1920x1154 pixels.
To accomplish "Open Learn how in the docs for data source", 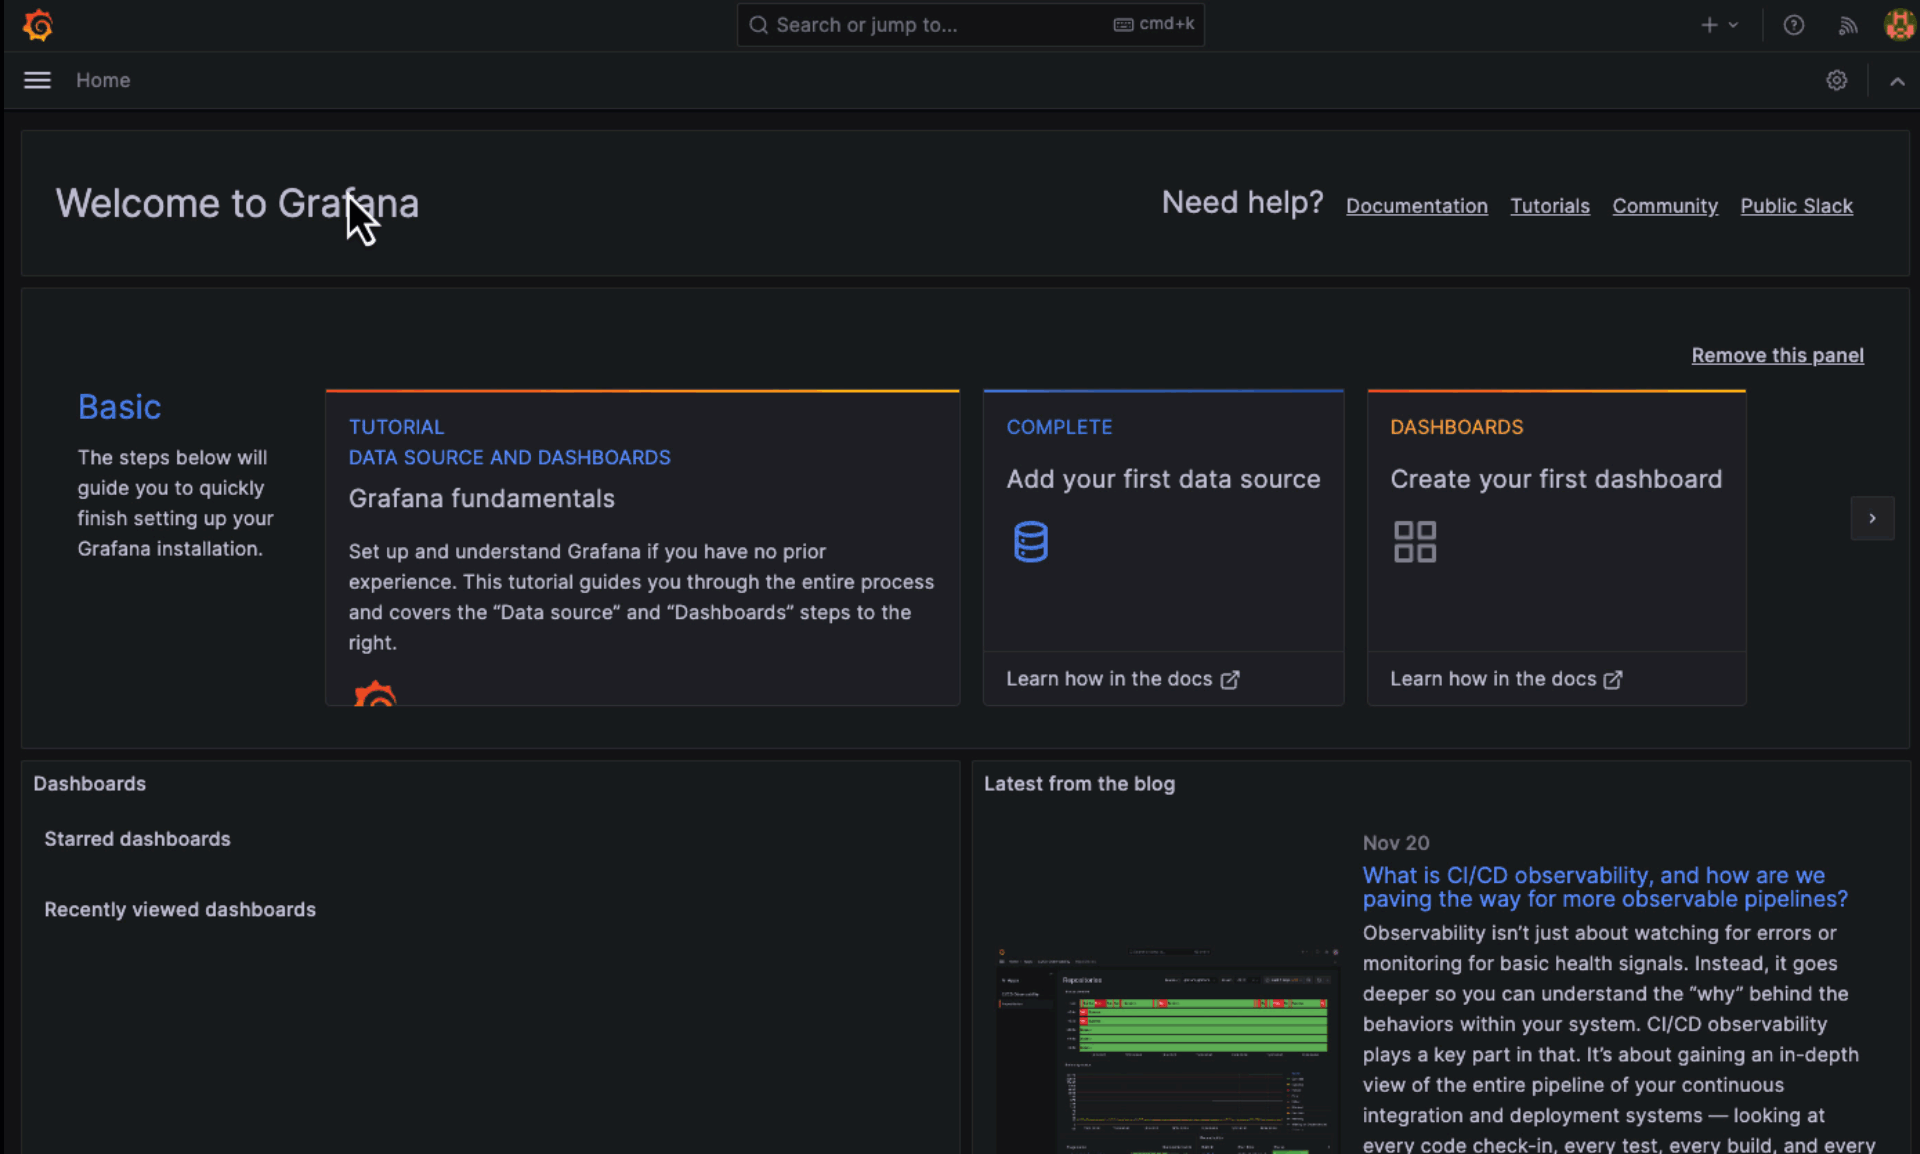I will (1122, 679).
